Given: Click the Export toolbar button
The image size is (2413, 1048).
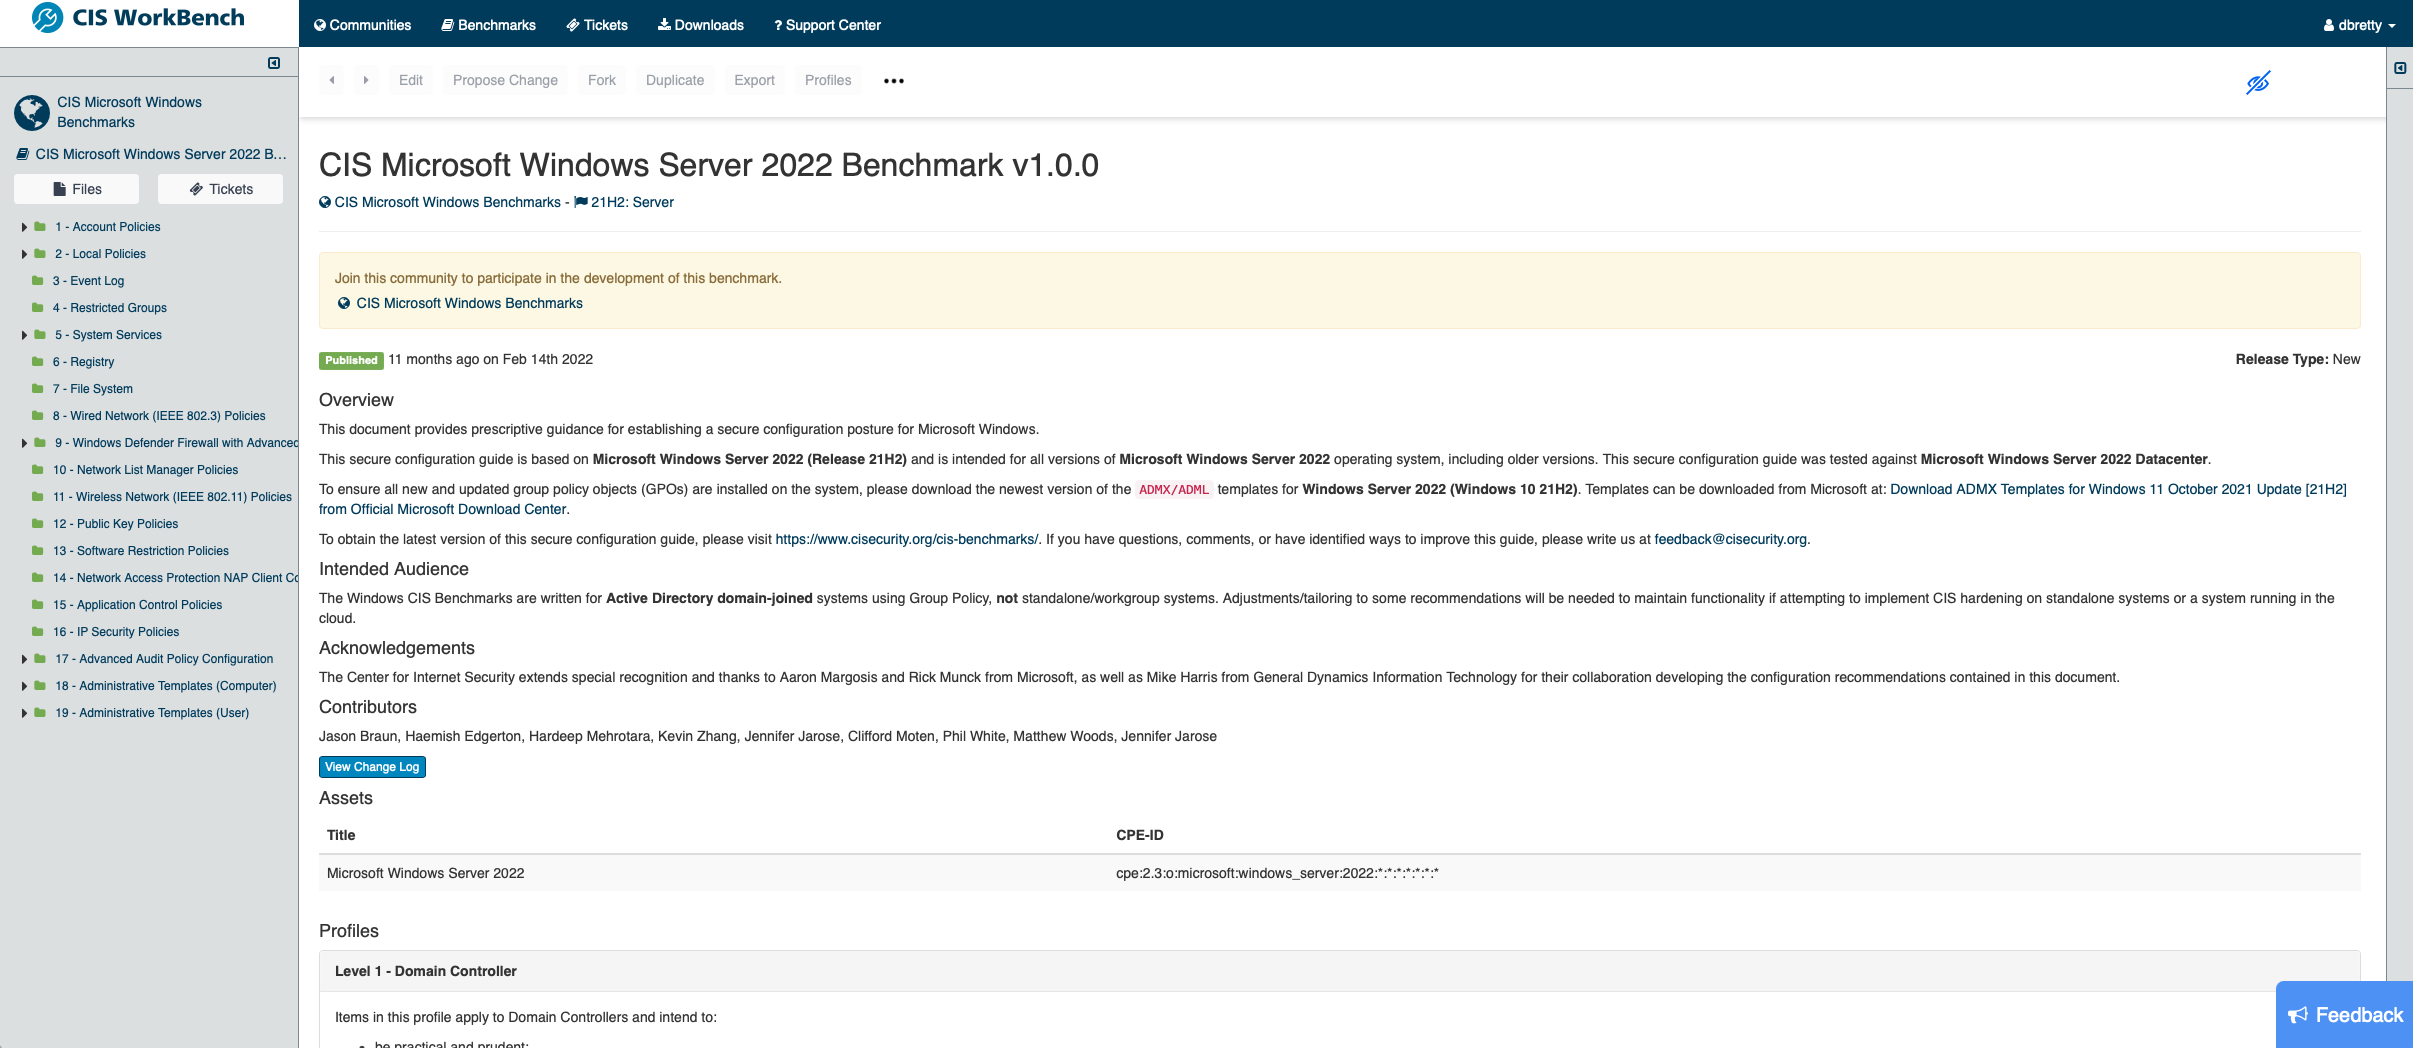Looking at the screenshot, I should point(754,80).
